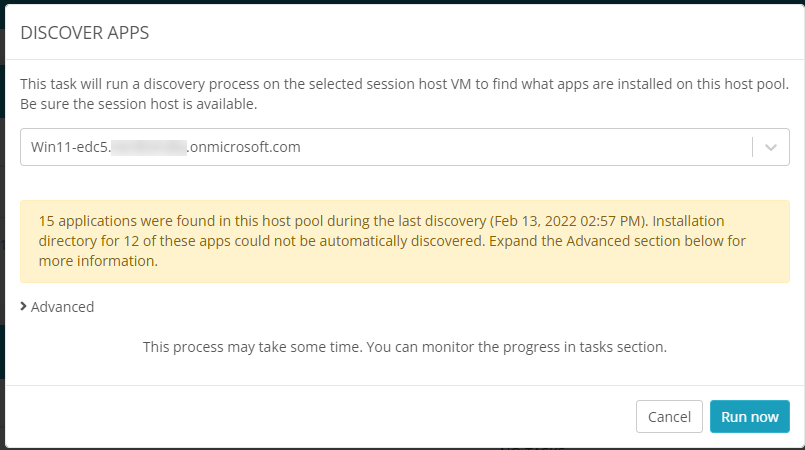Click the DISCOVER APPS dialog title

(x=85, y=32)
